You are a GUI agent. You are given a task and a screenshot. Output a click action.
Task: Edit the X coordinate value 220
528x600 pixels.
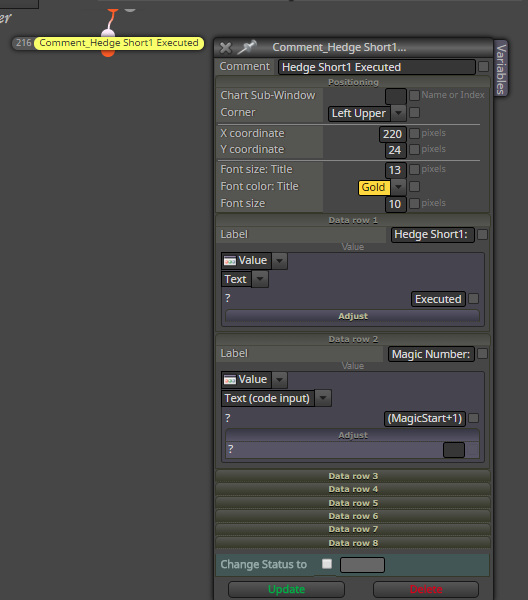[393, 134]
